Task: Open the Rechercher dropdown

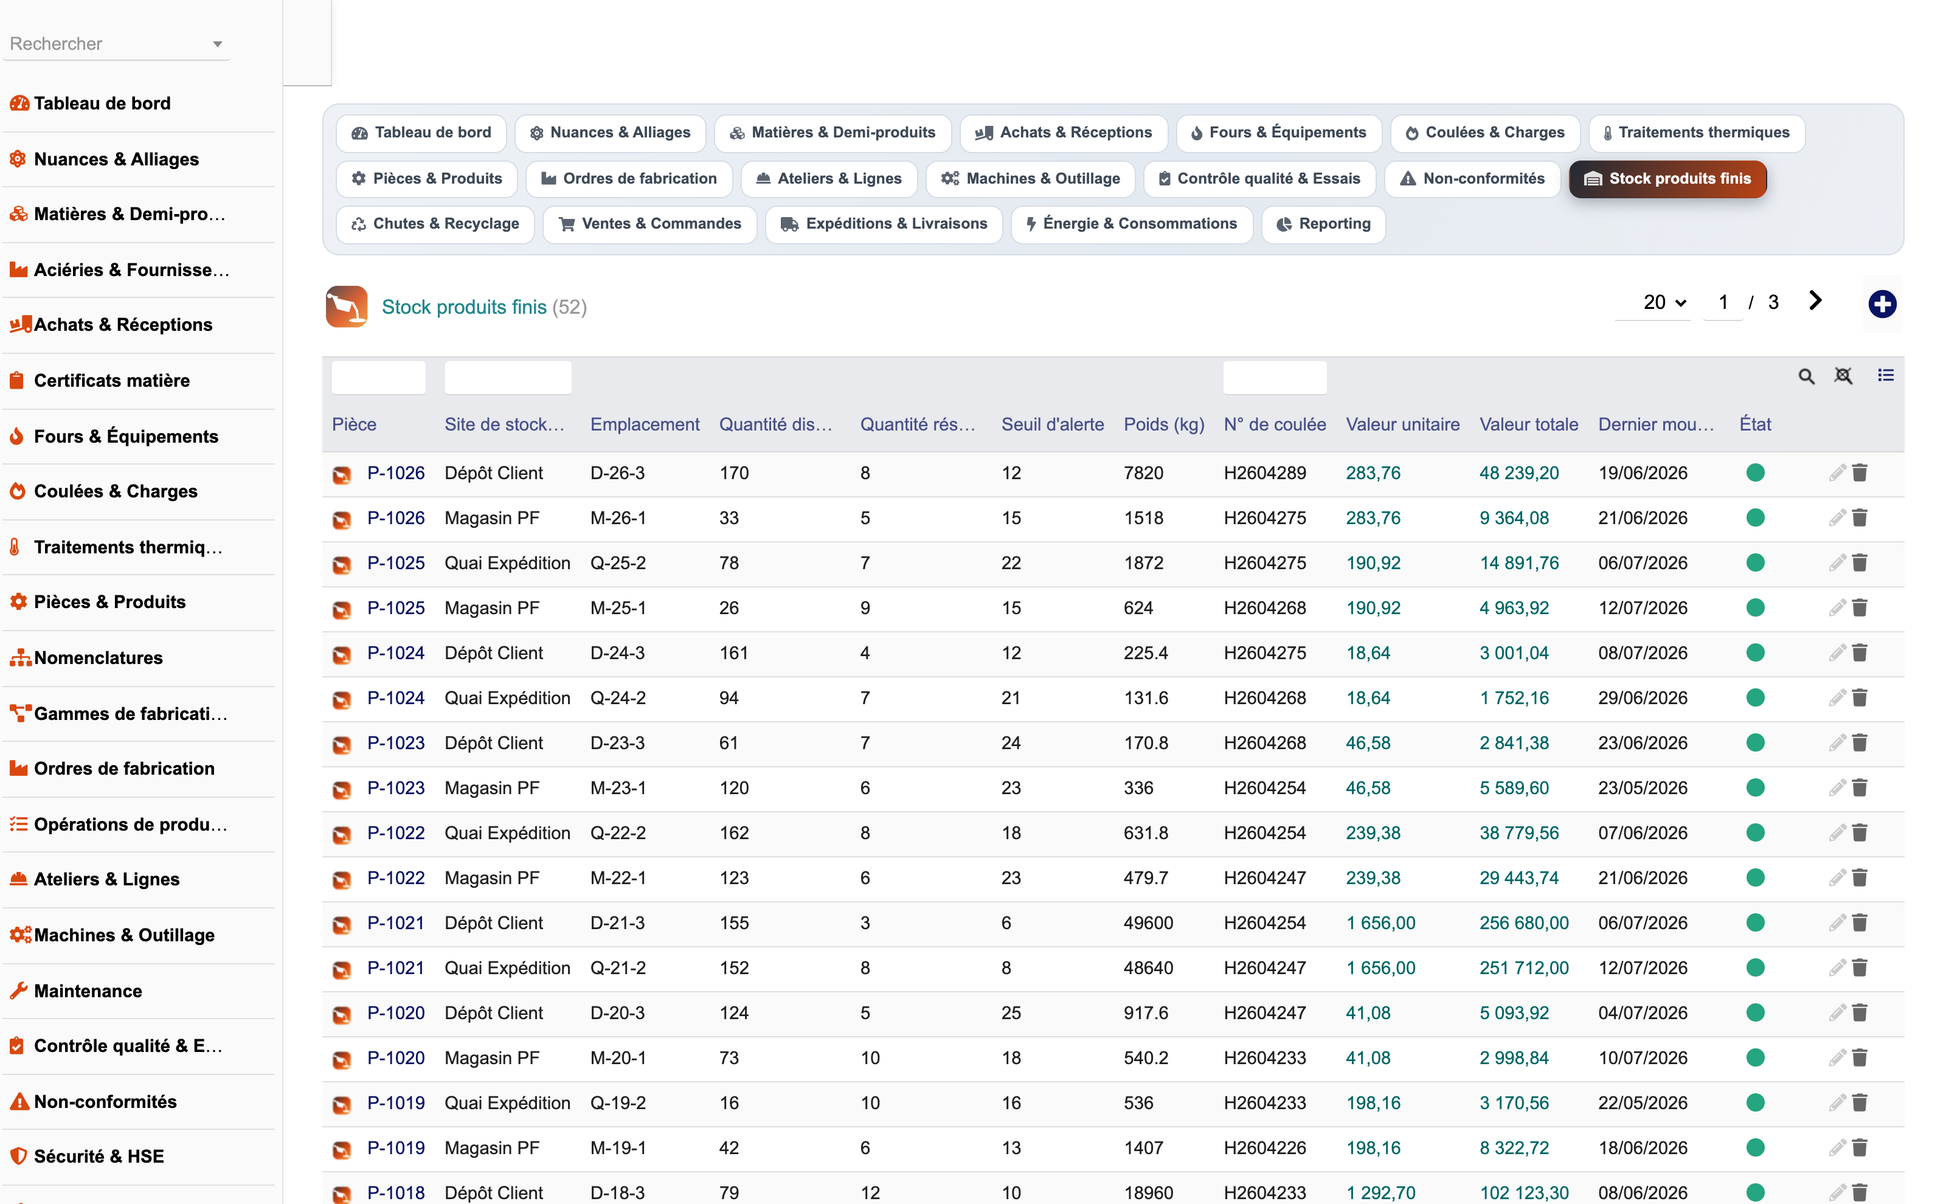Action: 116,44
